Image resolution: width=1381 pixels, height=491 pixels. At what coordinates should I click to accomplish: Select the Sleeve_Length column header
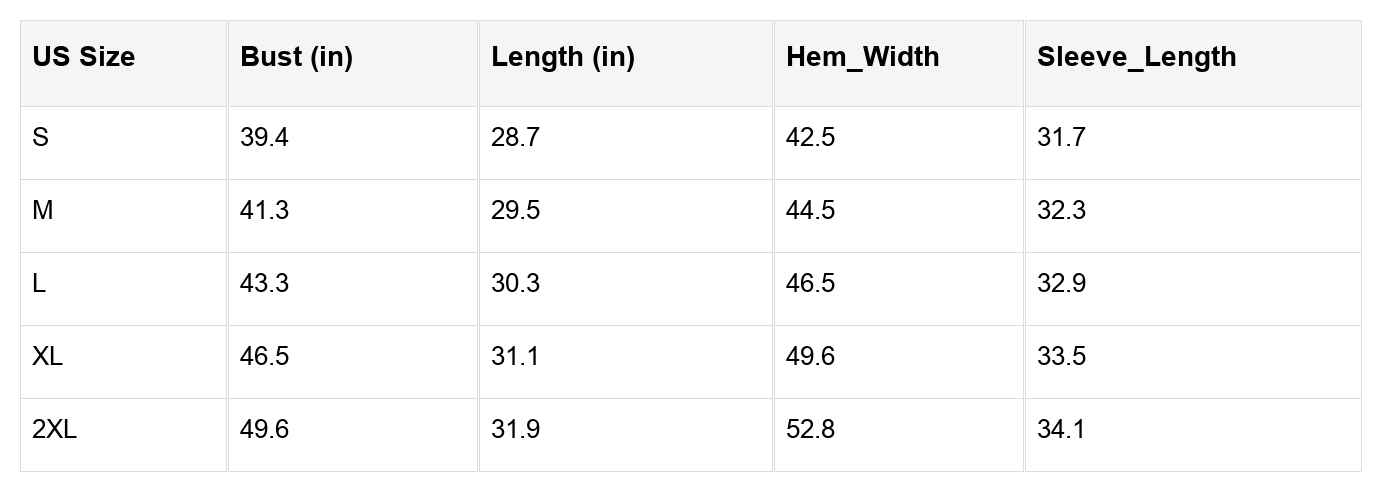click(x=1136, y=57)
